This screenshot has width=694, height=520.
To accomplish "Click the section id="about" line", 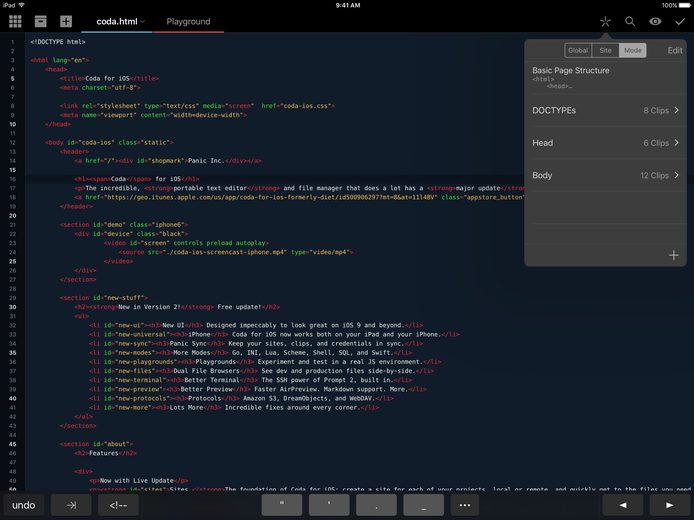I will pyautogui.click(x=96, y=444).
